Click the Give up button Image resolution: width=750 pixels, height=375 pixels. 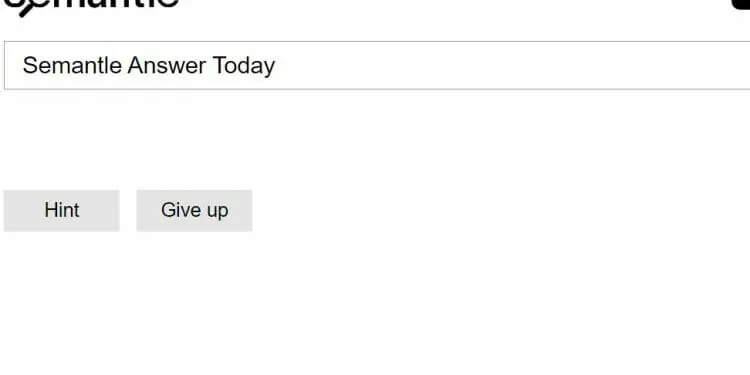pyautogui.click(x=194, y=210)
